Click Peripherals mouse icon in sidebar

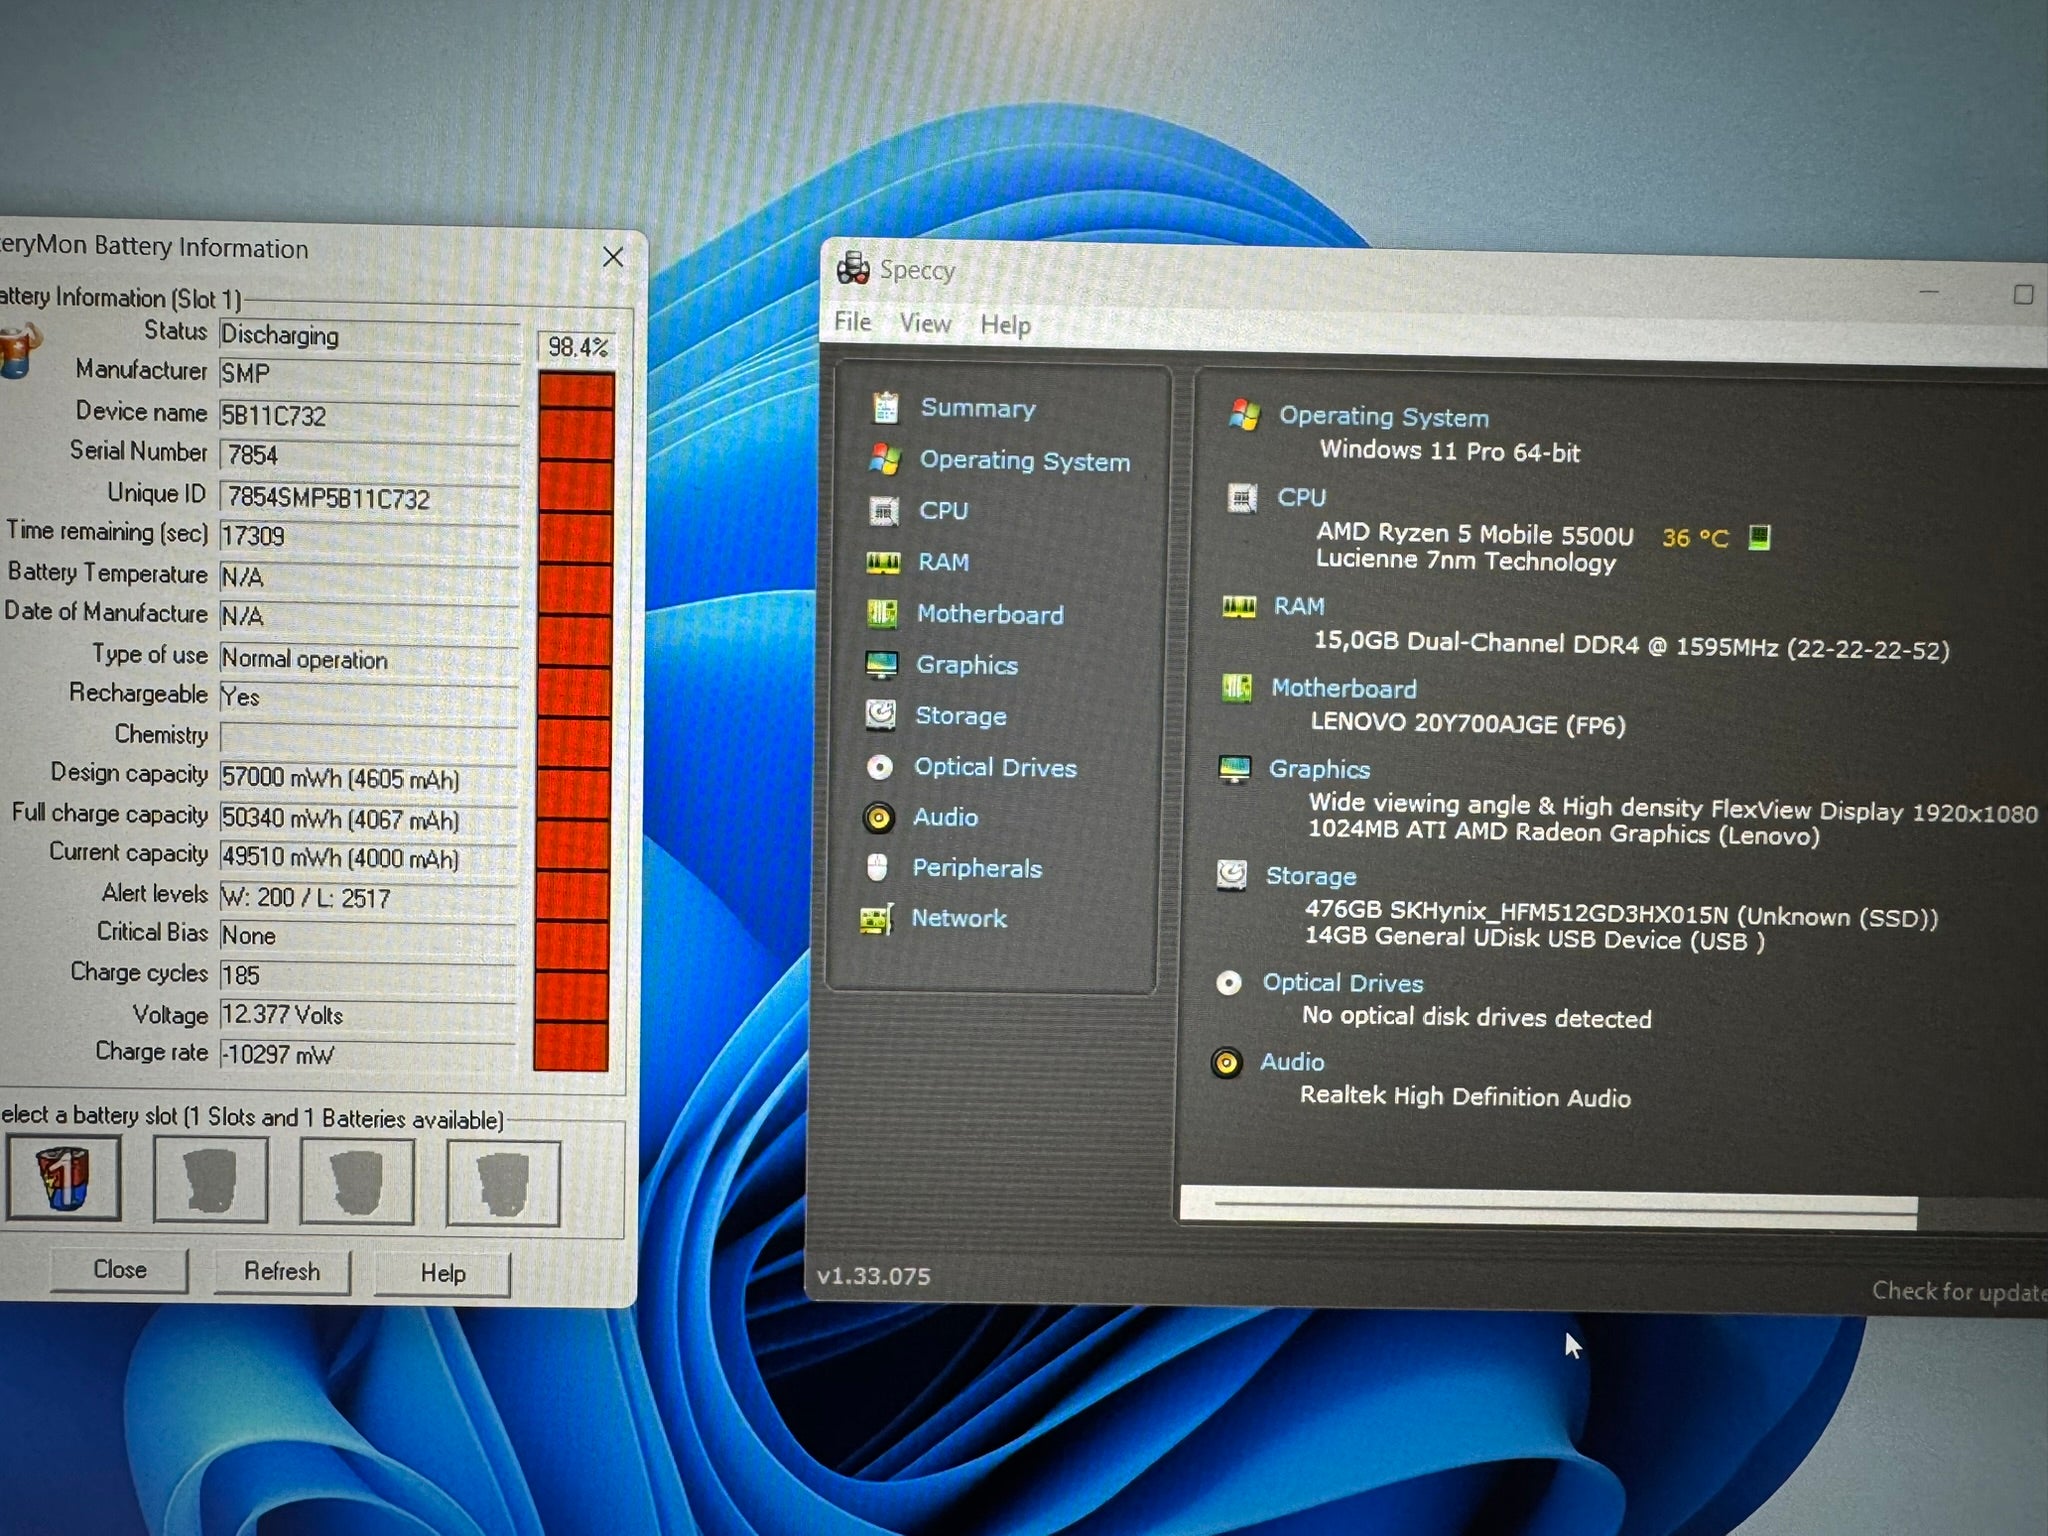(x=877, y=867)
